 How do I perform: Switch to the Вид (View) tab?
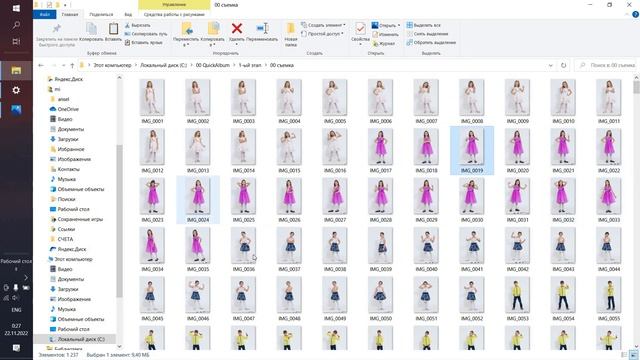(128, 14)
